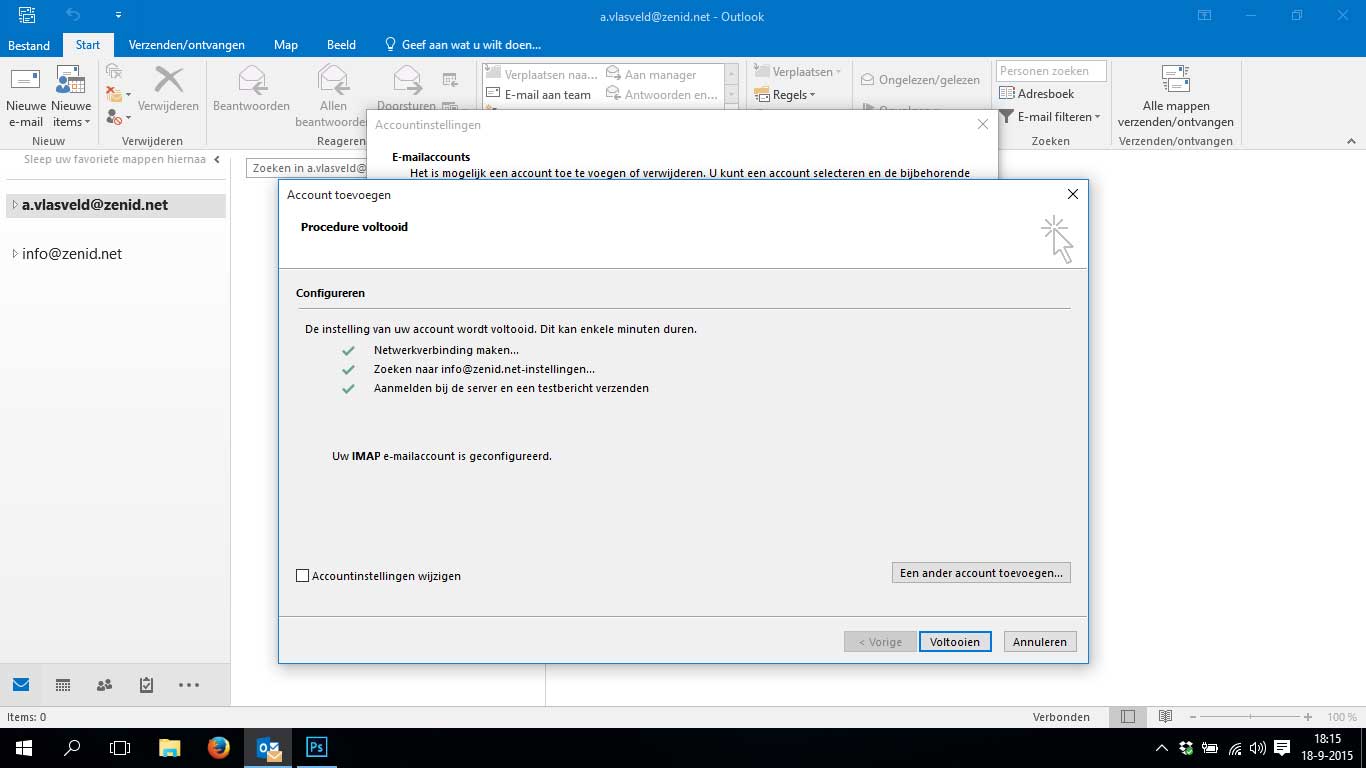Click the send/receive icon in the title bar
The image size is (1366, 768).
click(27, 15)
